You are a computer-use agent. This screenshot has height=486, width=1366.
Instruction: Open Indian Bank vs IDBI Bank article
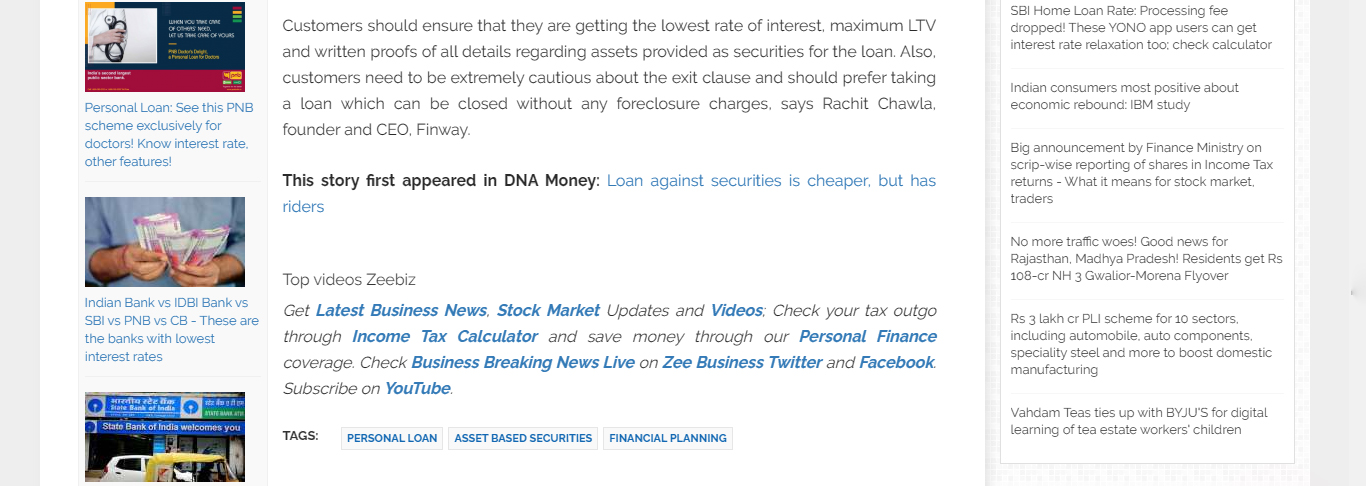coord(171,329)
